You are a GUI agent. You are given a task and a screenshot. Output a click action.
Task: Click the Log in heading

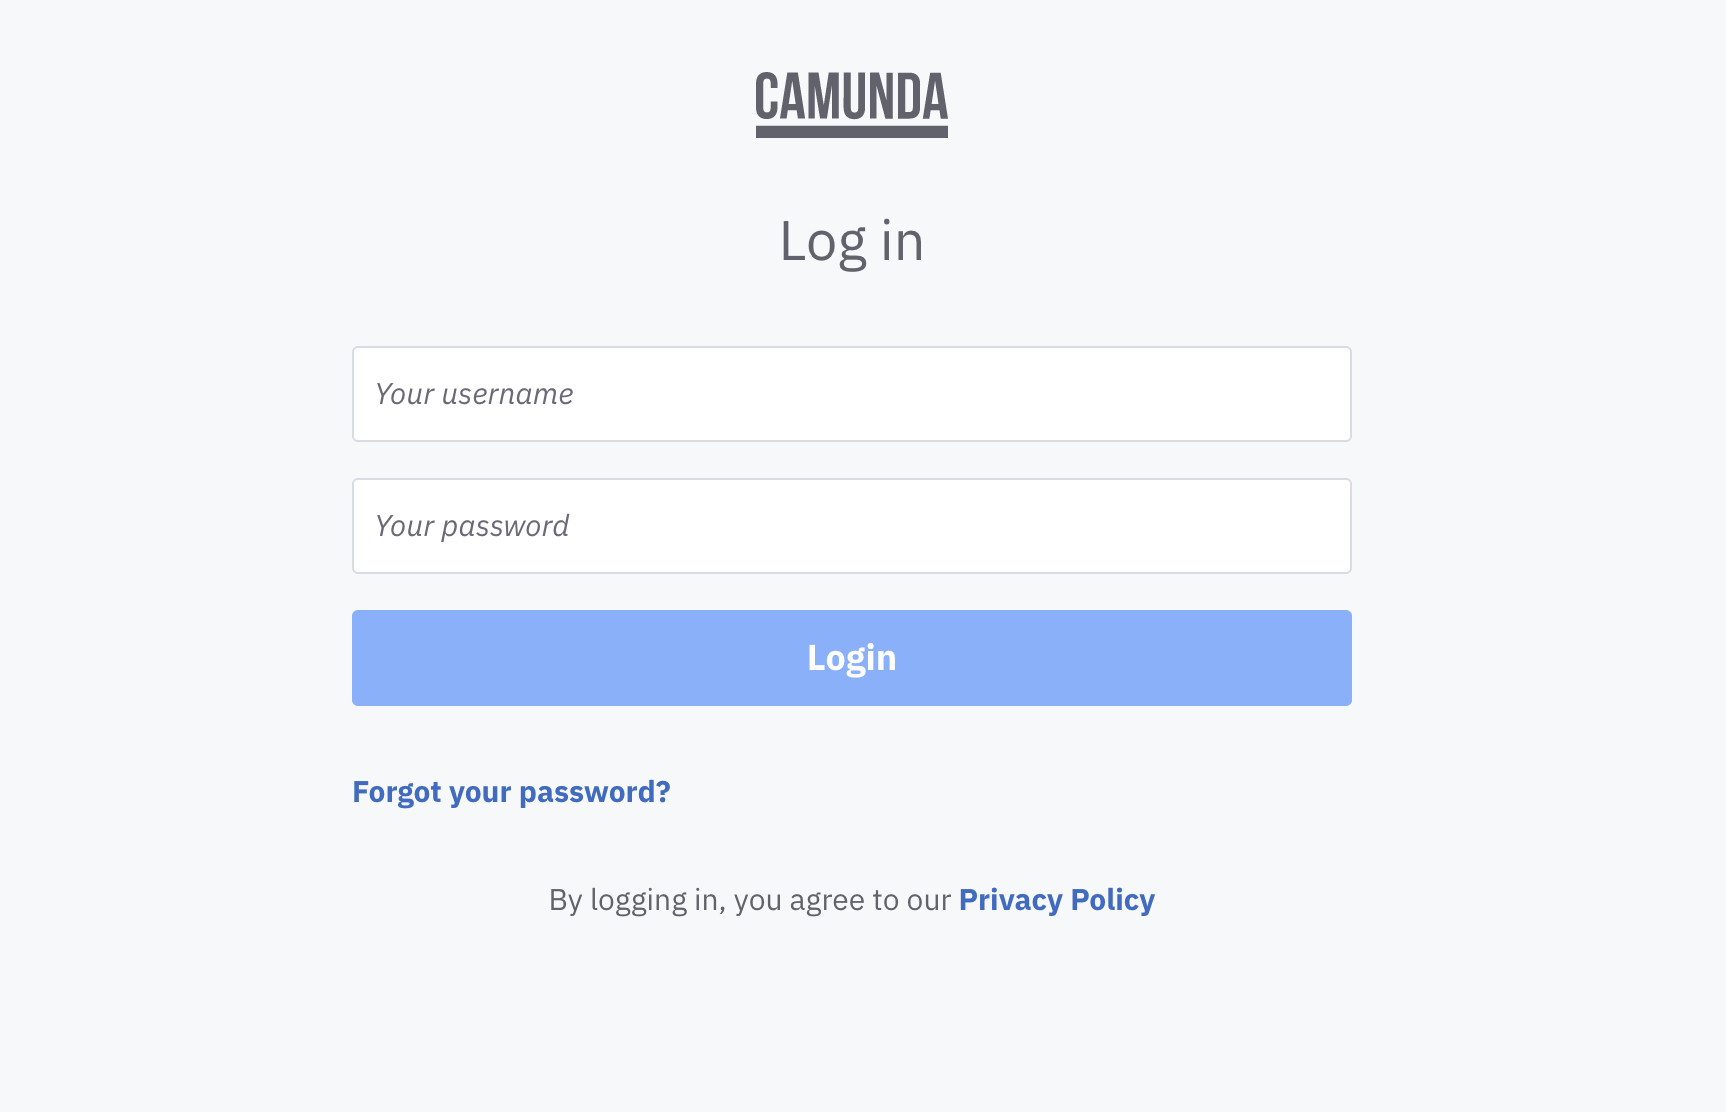851,242
